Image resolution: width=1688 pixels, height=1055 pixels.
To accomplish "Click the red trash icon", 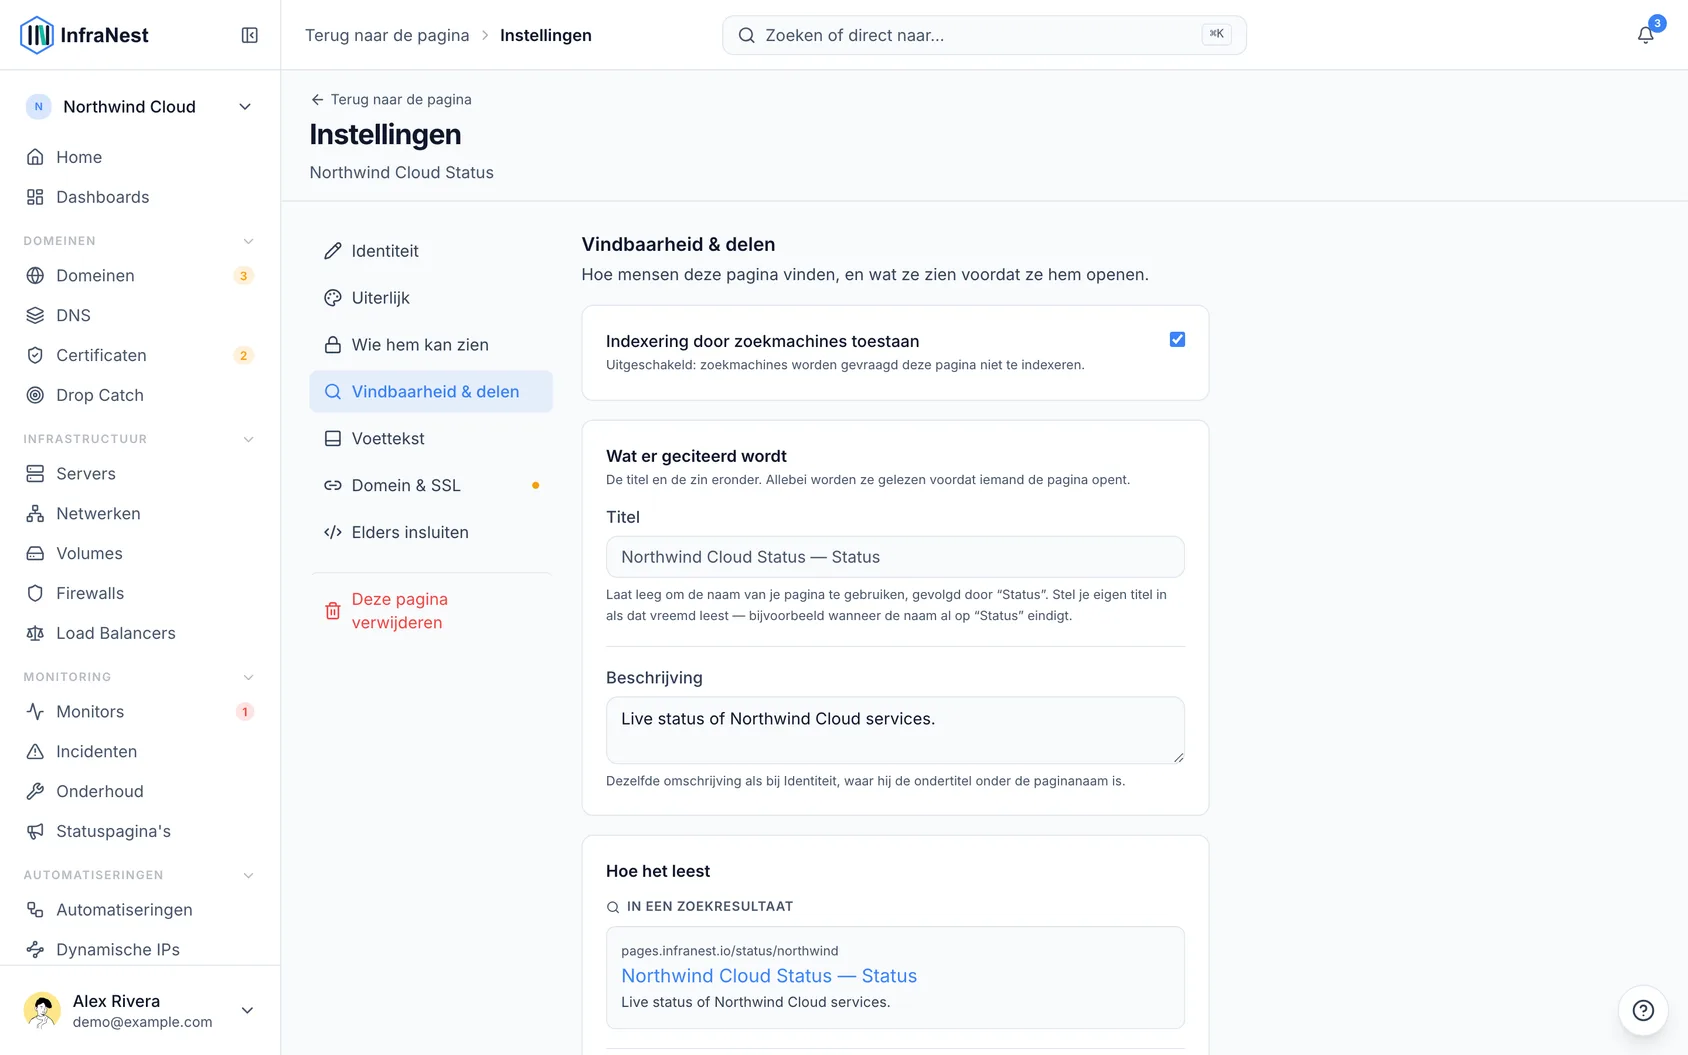I will (x=333, y=610).
